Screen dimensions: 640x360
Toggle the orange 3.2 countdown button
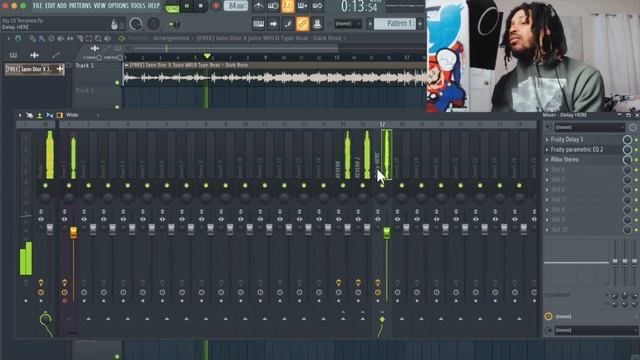pos(288,6)
